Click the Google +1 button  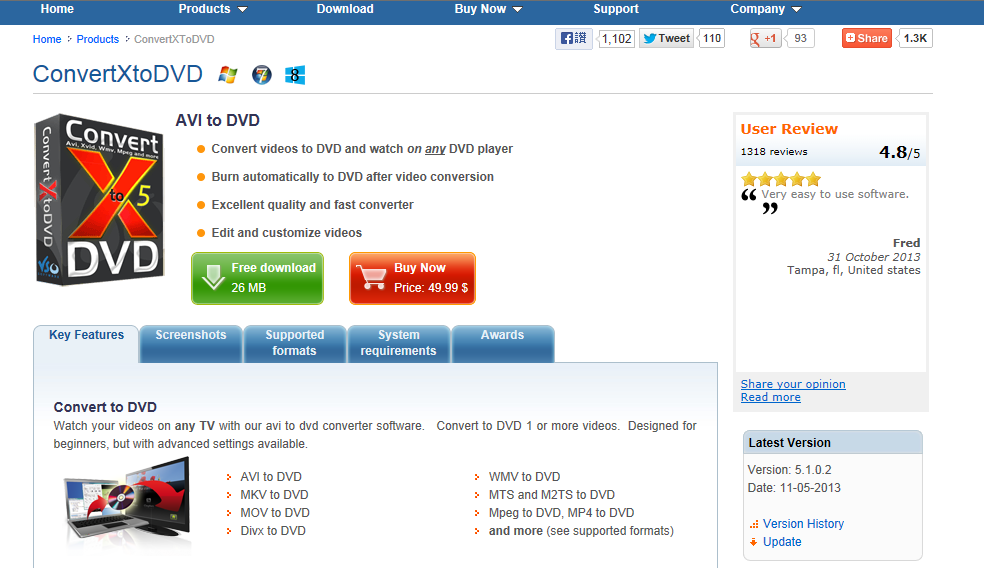[764, 38]
